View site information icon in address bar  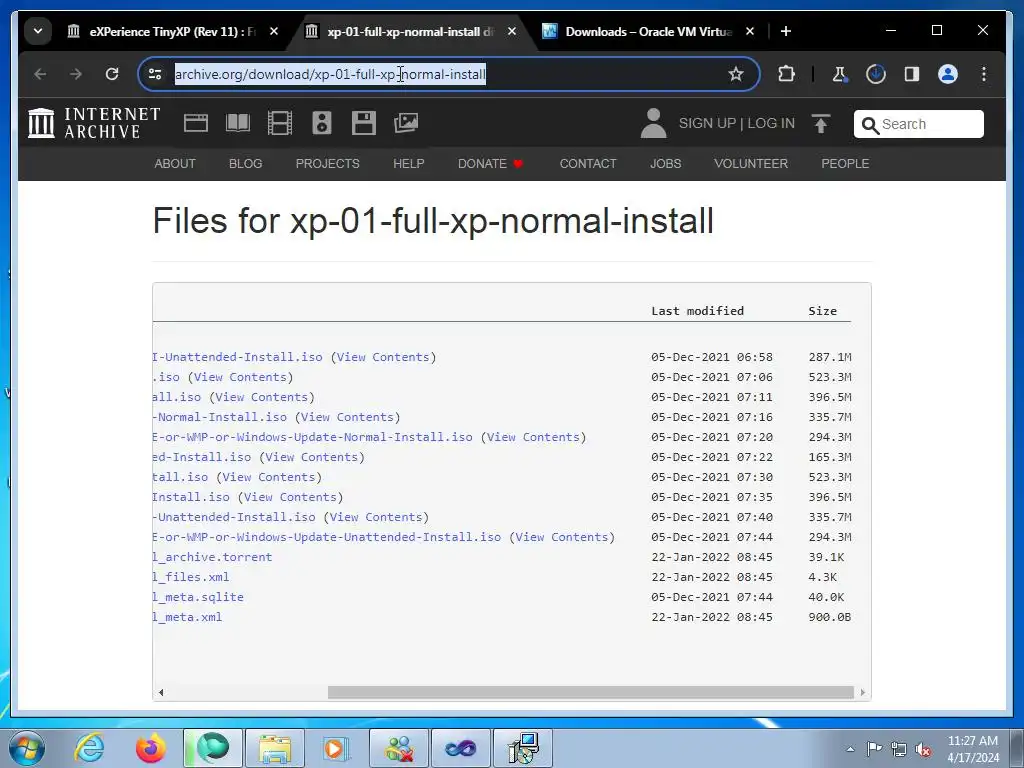[x=155, y=74]
